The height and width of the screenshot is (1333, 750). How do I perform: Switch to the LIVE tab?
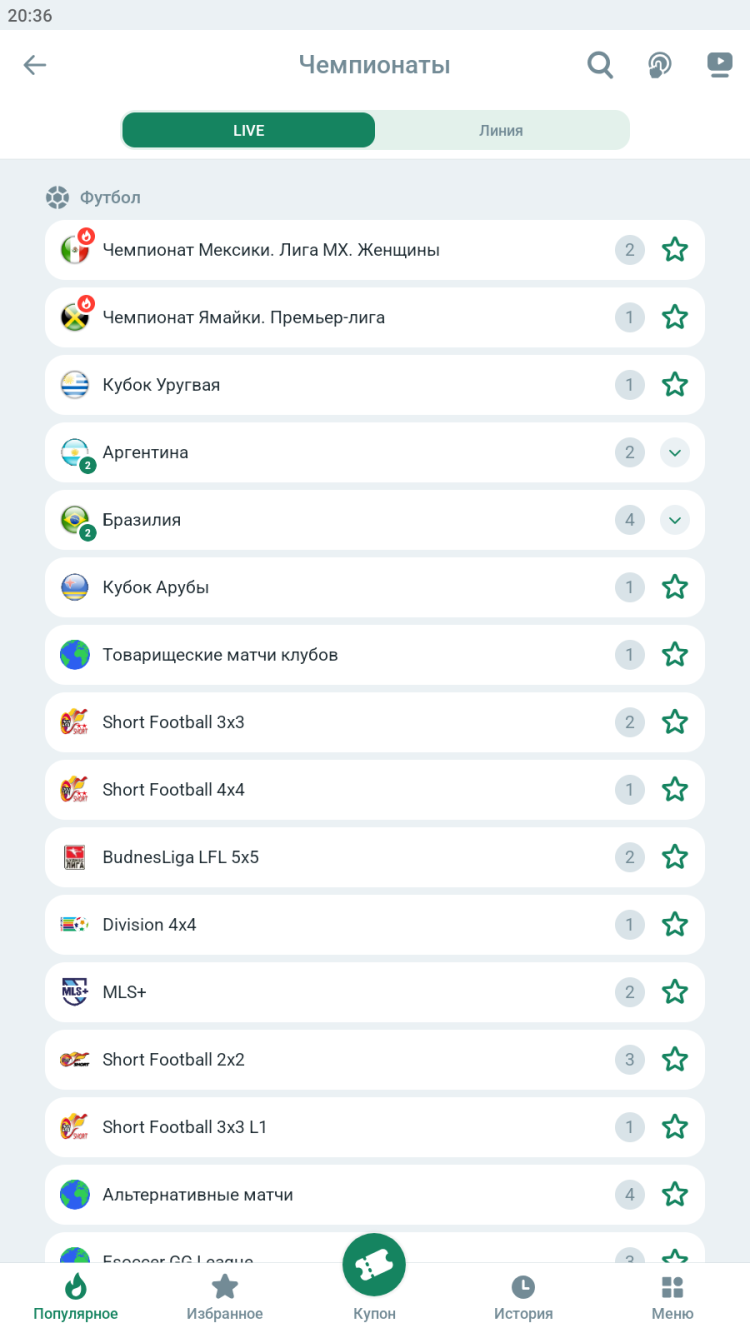tap(249, 130)
